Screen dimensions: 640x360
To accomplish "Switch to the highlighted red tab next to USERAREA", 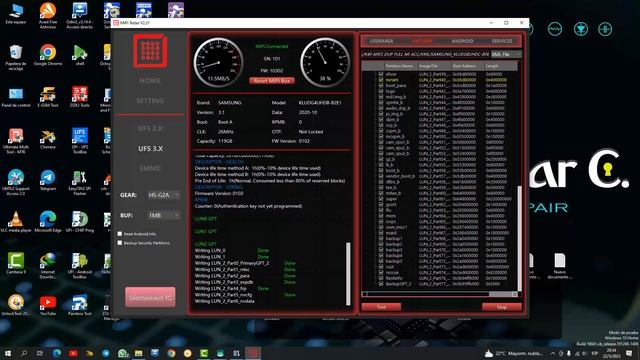I will (x=422, y=41).
